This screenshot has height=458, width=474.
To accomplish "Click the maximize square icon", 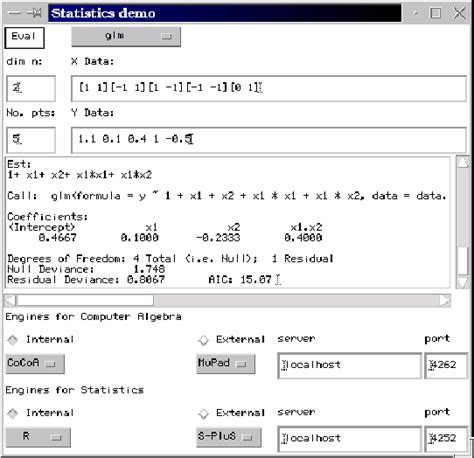I will [435, 13].
